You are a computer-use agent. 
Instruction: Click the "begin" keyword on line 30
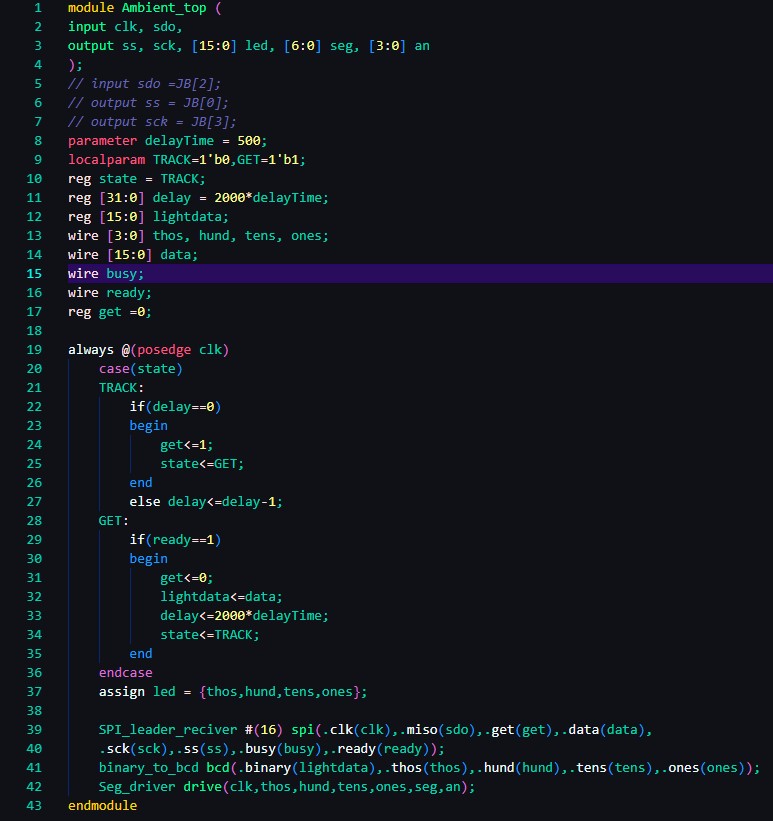tap(148, 559)
